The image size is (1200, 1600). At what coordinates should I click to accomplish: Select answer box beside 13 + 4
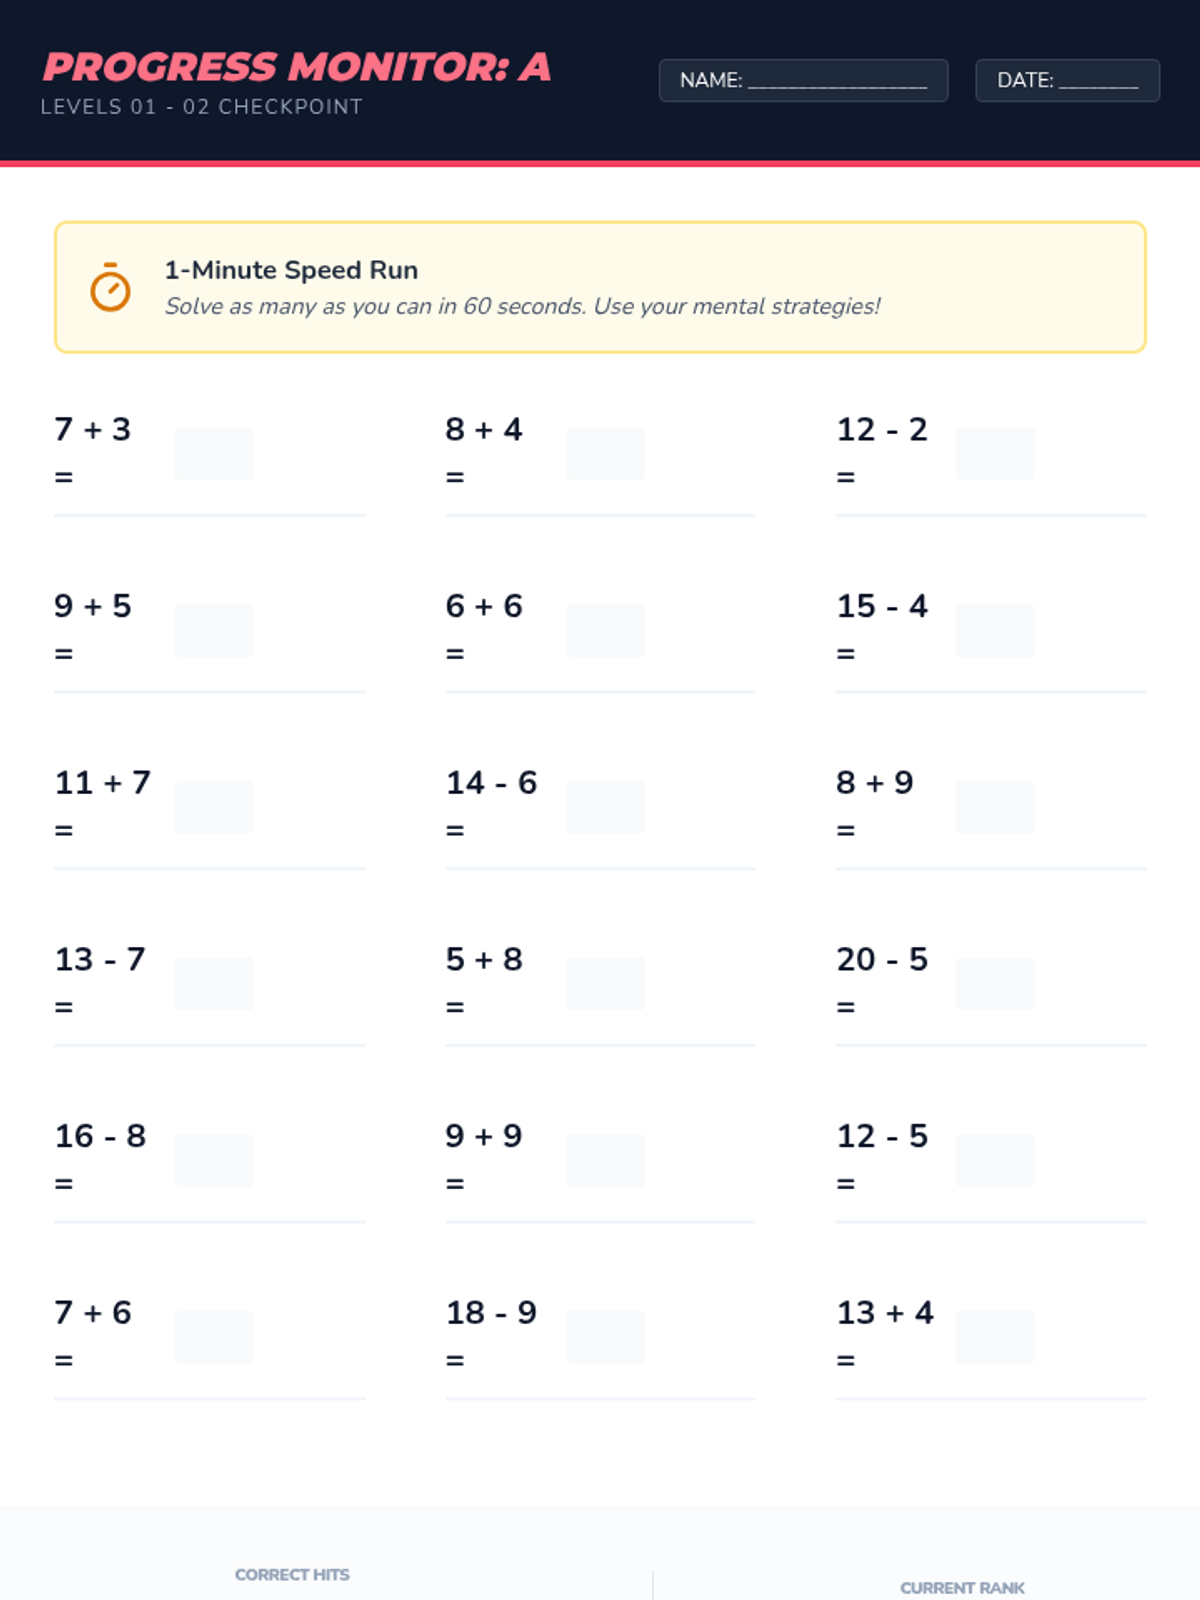995,1337
